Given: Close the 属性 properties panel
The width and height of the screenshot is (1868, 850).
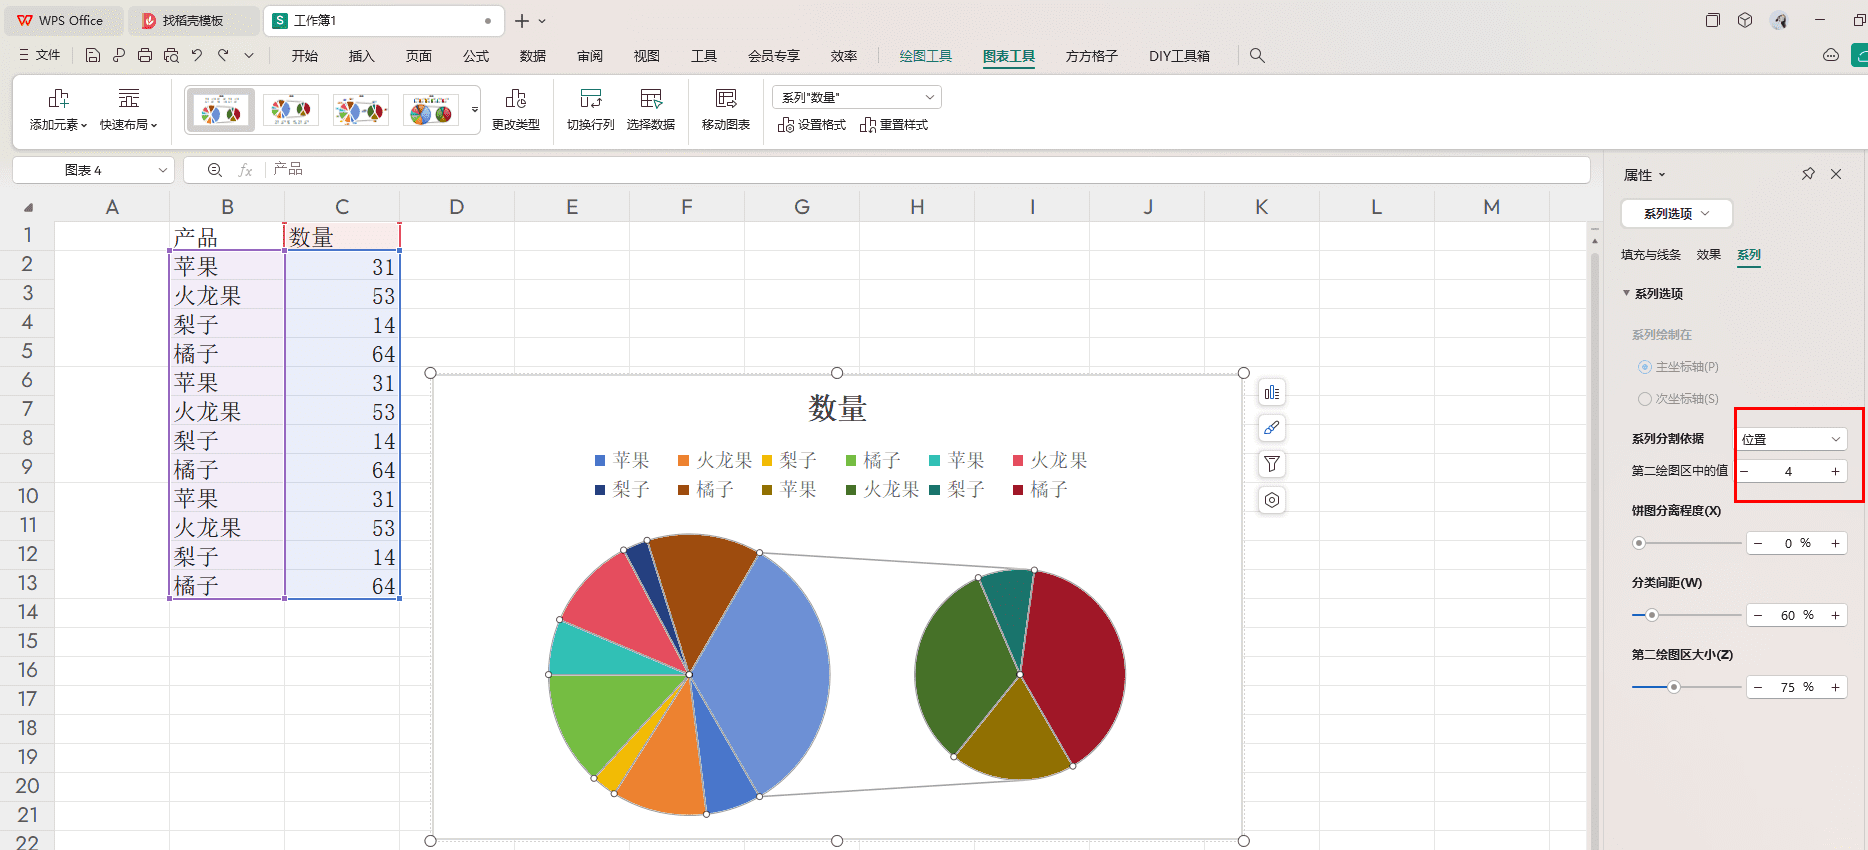Looking at the screenshot, I should click(x=1836, y=174).
